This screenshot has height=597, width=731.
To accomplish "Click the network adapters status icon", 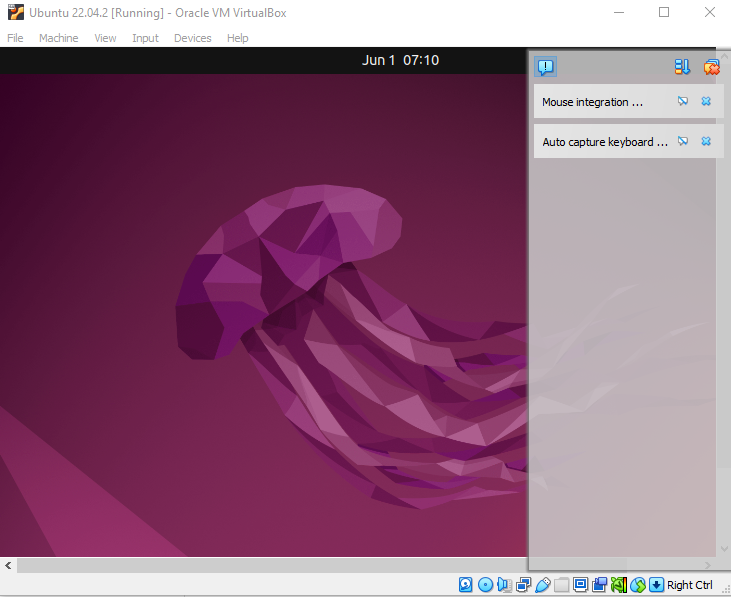I will 524,584.
